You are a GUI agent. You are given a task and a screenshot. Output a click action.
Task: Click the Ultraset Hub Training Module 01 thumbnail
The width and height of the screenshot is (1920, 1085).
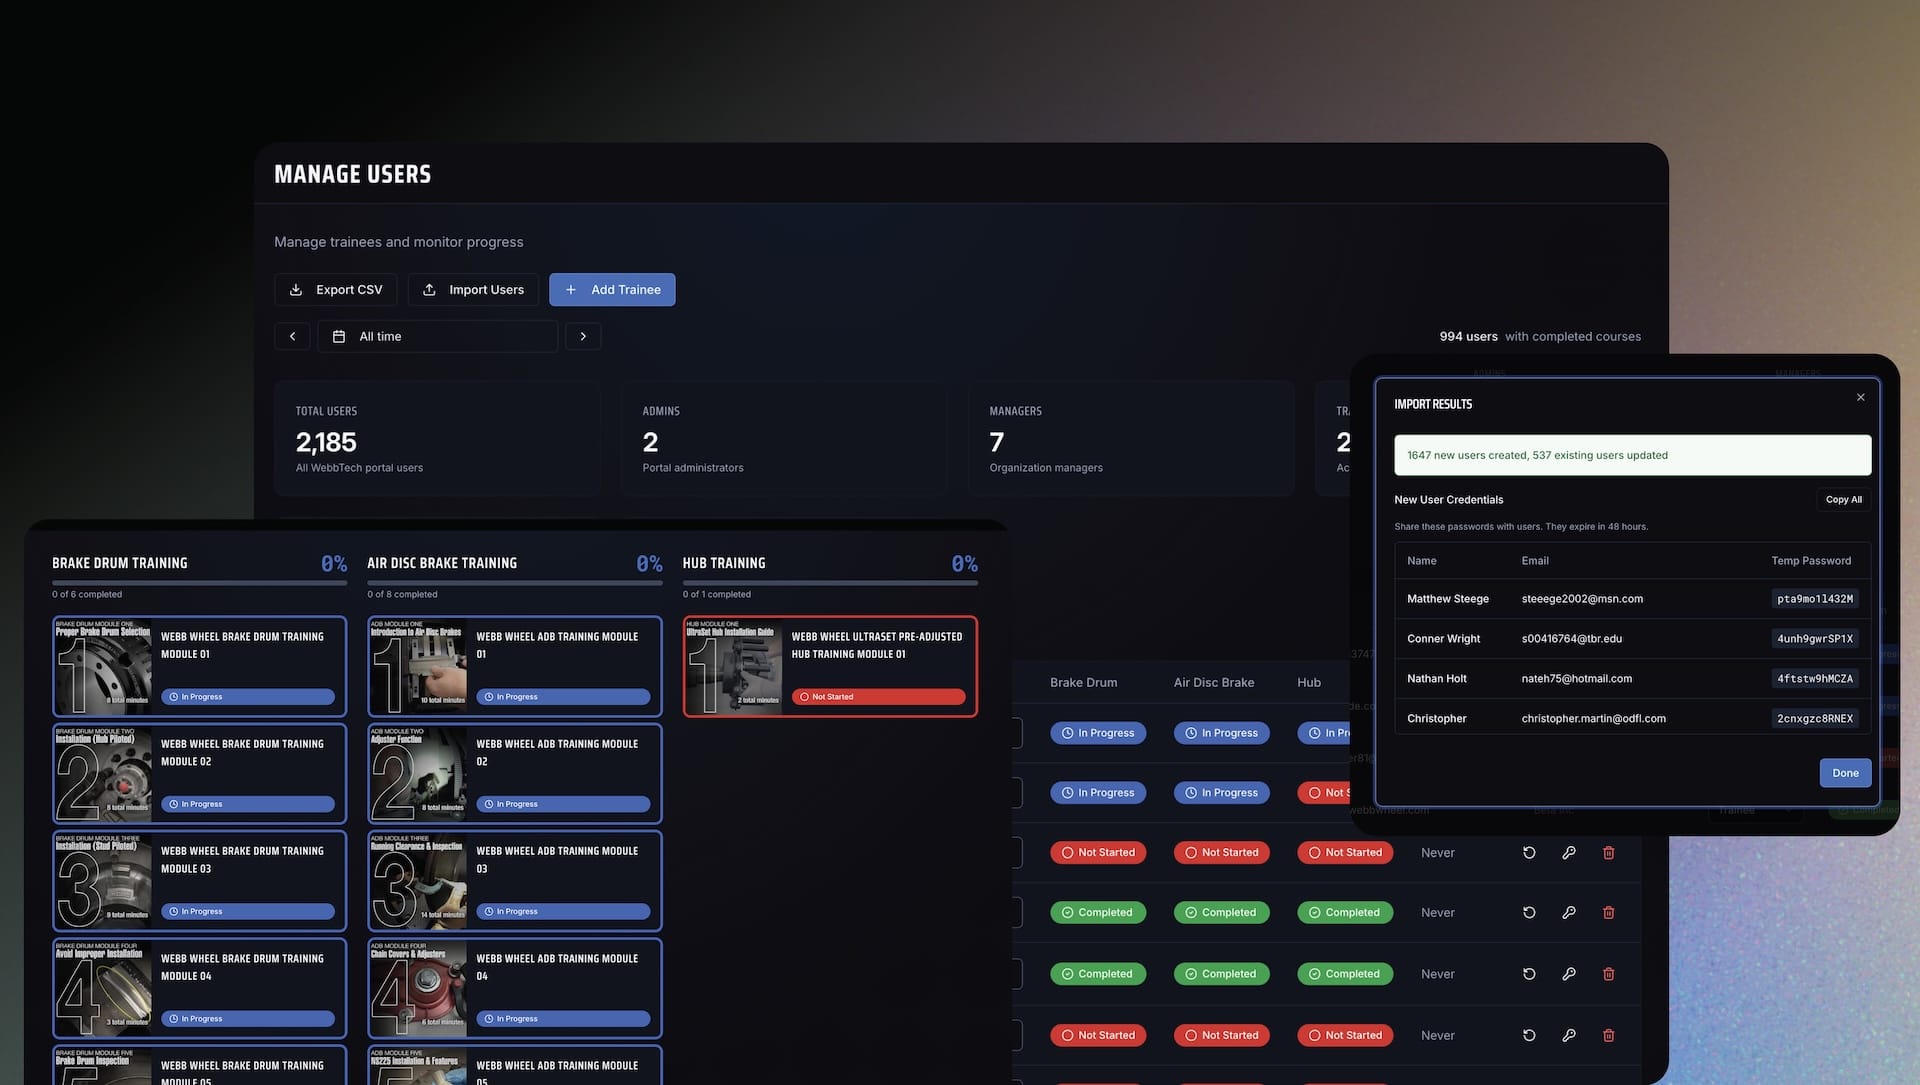click(735, 665)
